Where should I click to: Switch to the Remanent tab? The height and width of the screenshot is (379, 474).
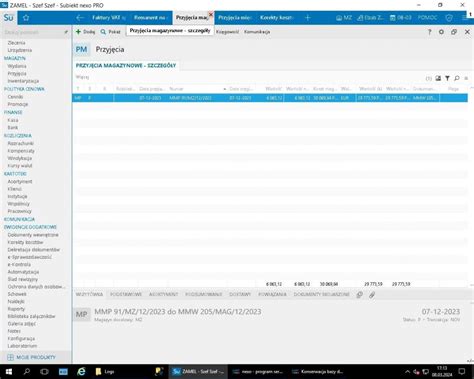point(150,17)
